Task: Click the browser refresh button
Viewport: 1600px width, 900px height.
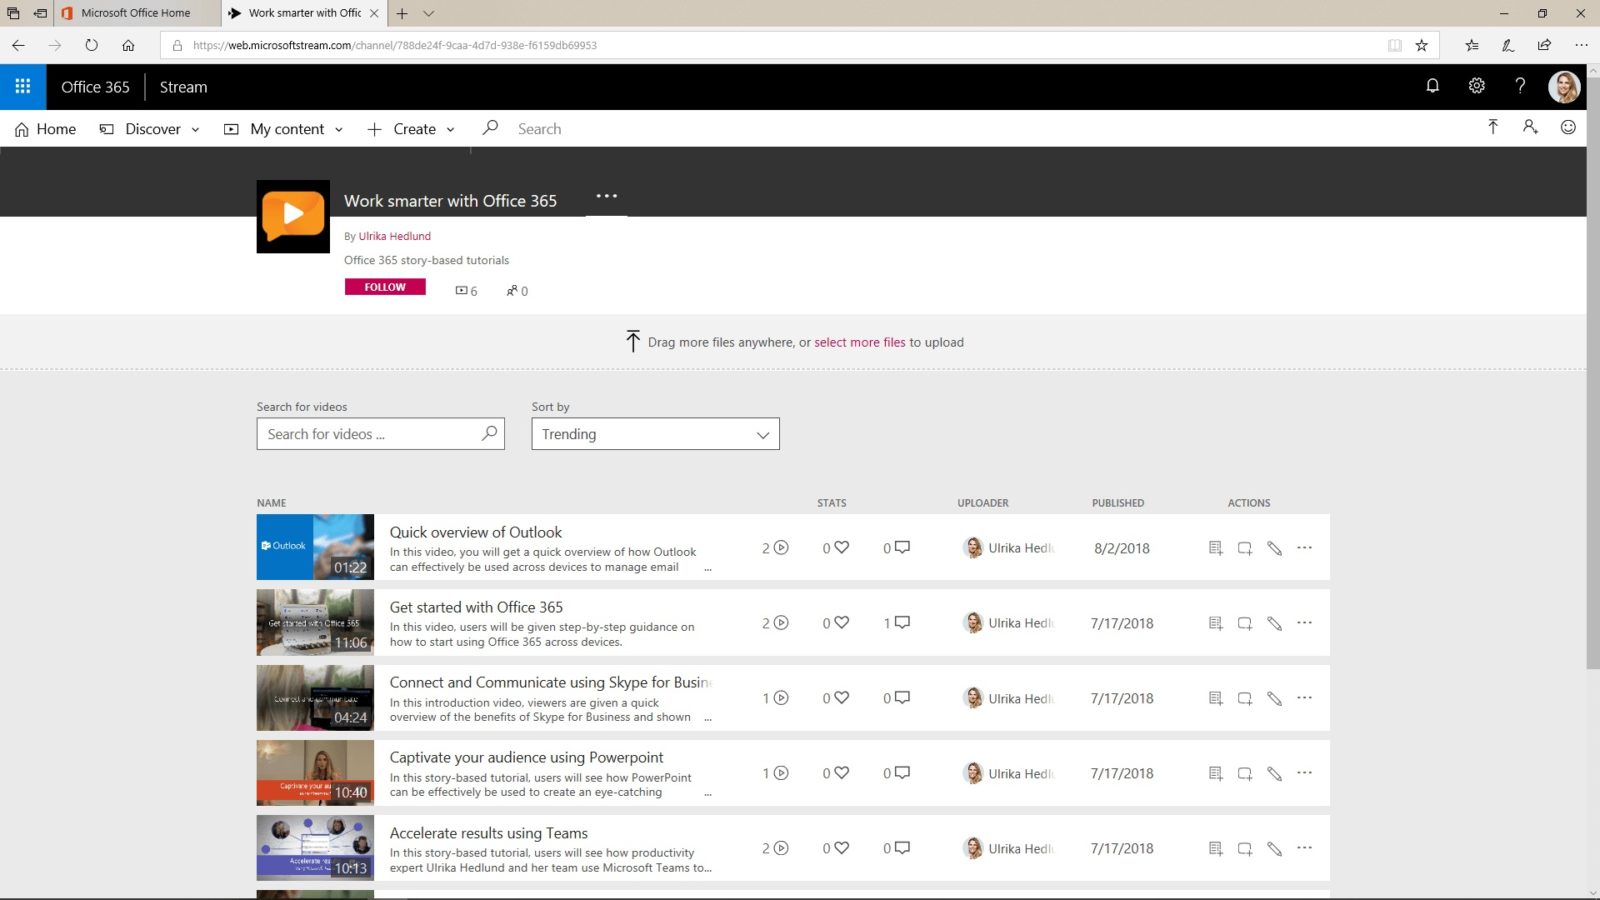Action: tap(91, 45)
